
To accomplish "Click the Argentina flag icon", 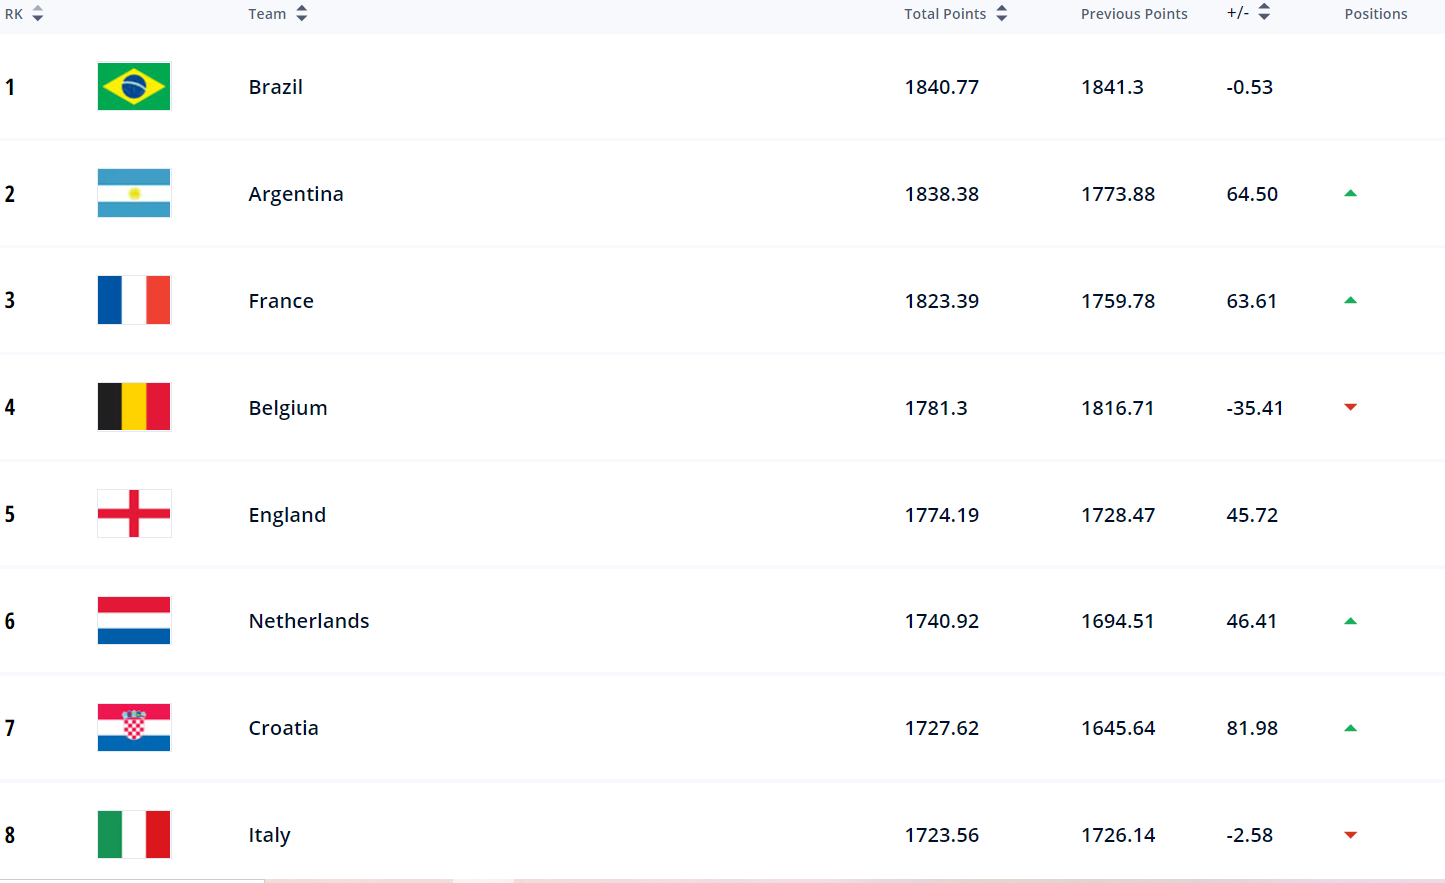I will [134, 193].
